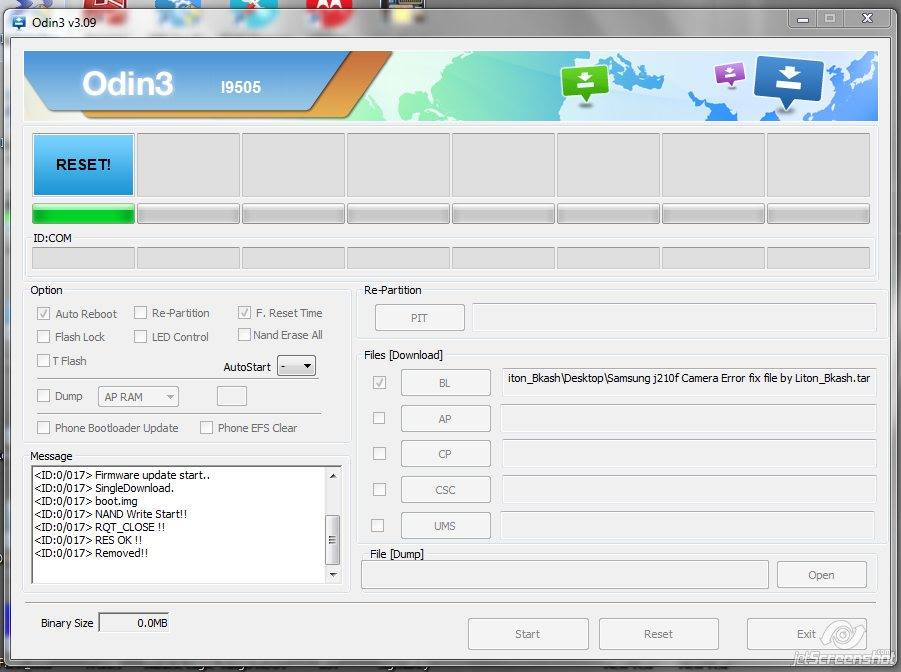Open the AutoStart dropdown
Screen dimensions: 901x672
[296, 366]
